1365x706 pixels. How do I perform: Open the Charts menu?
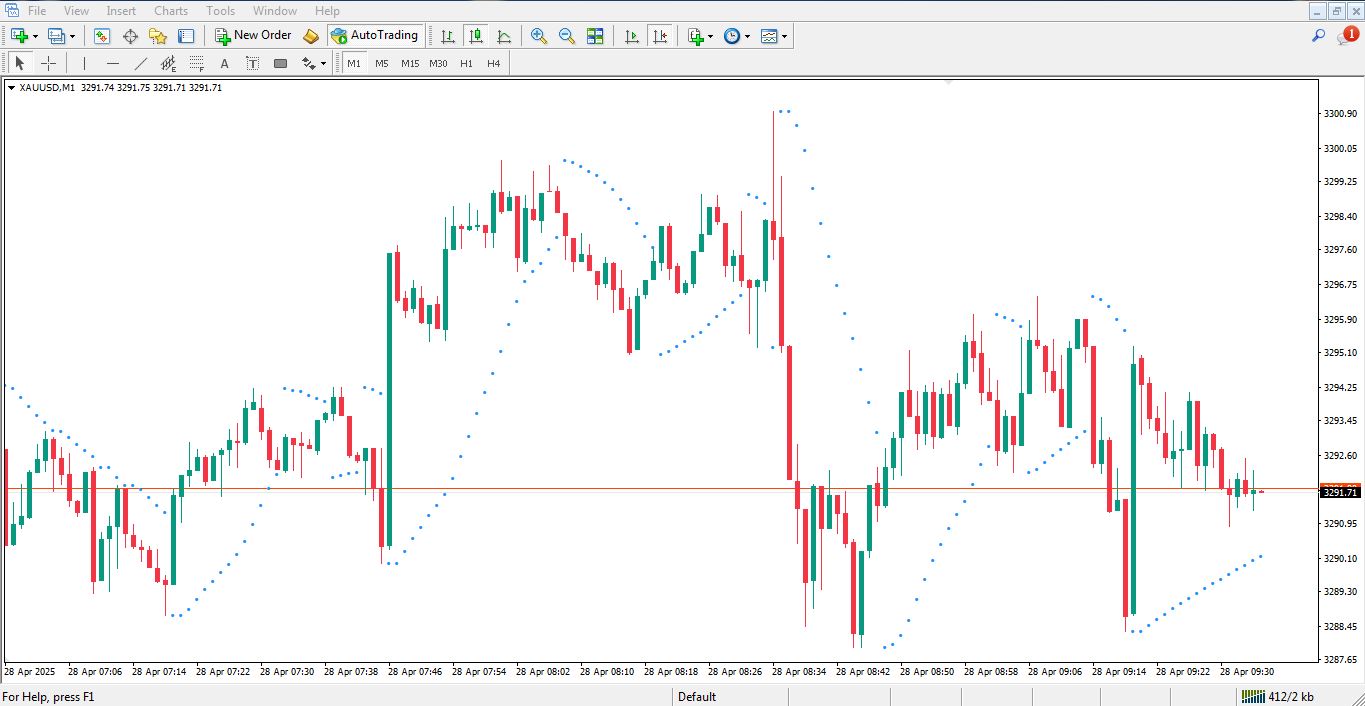coord(170,10)
